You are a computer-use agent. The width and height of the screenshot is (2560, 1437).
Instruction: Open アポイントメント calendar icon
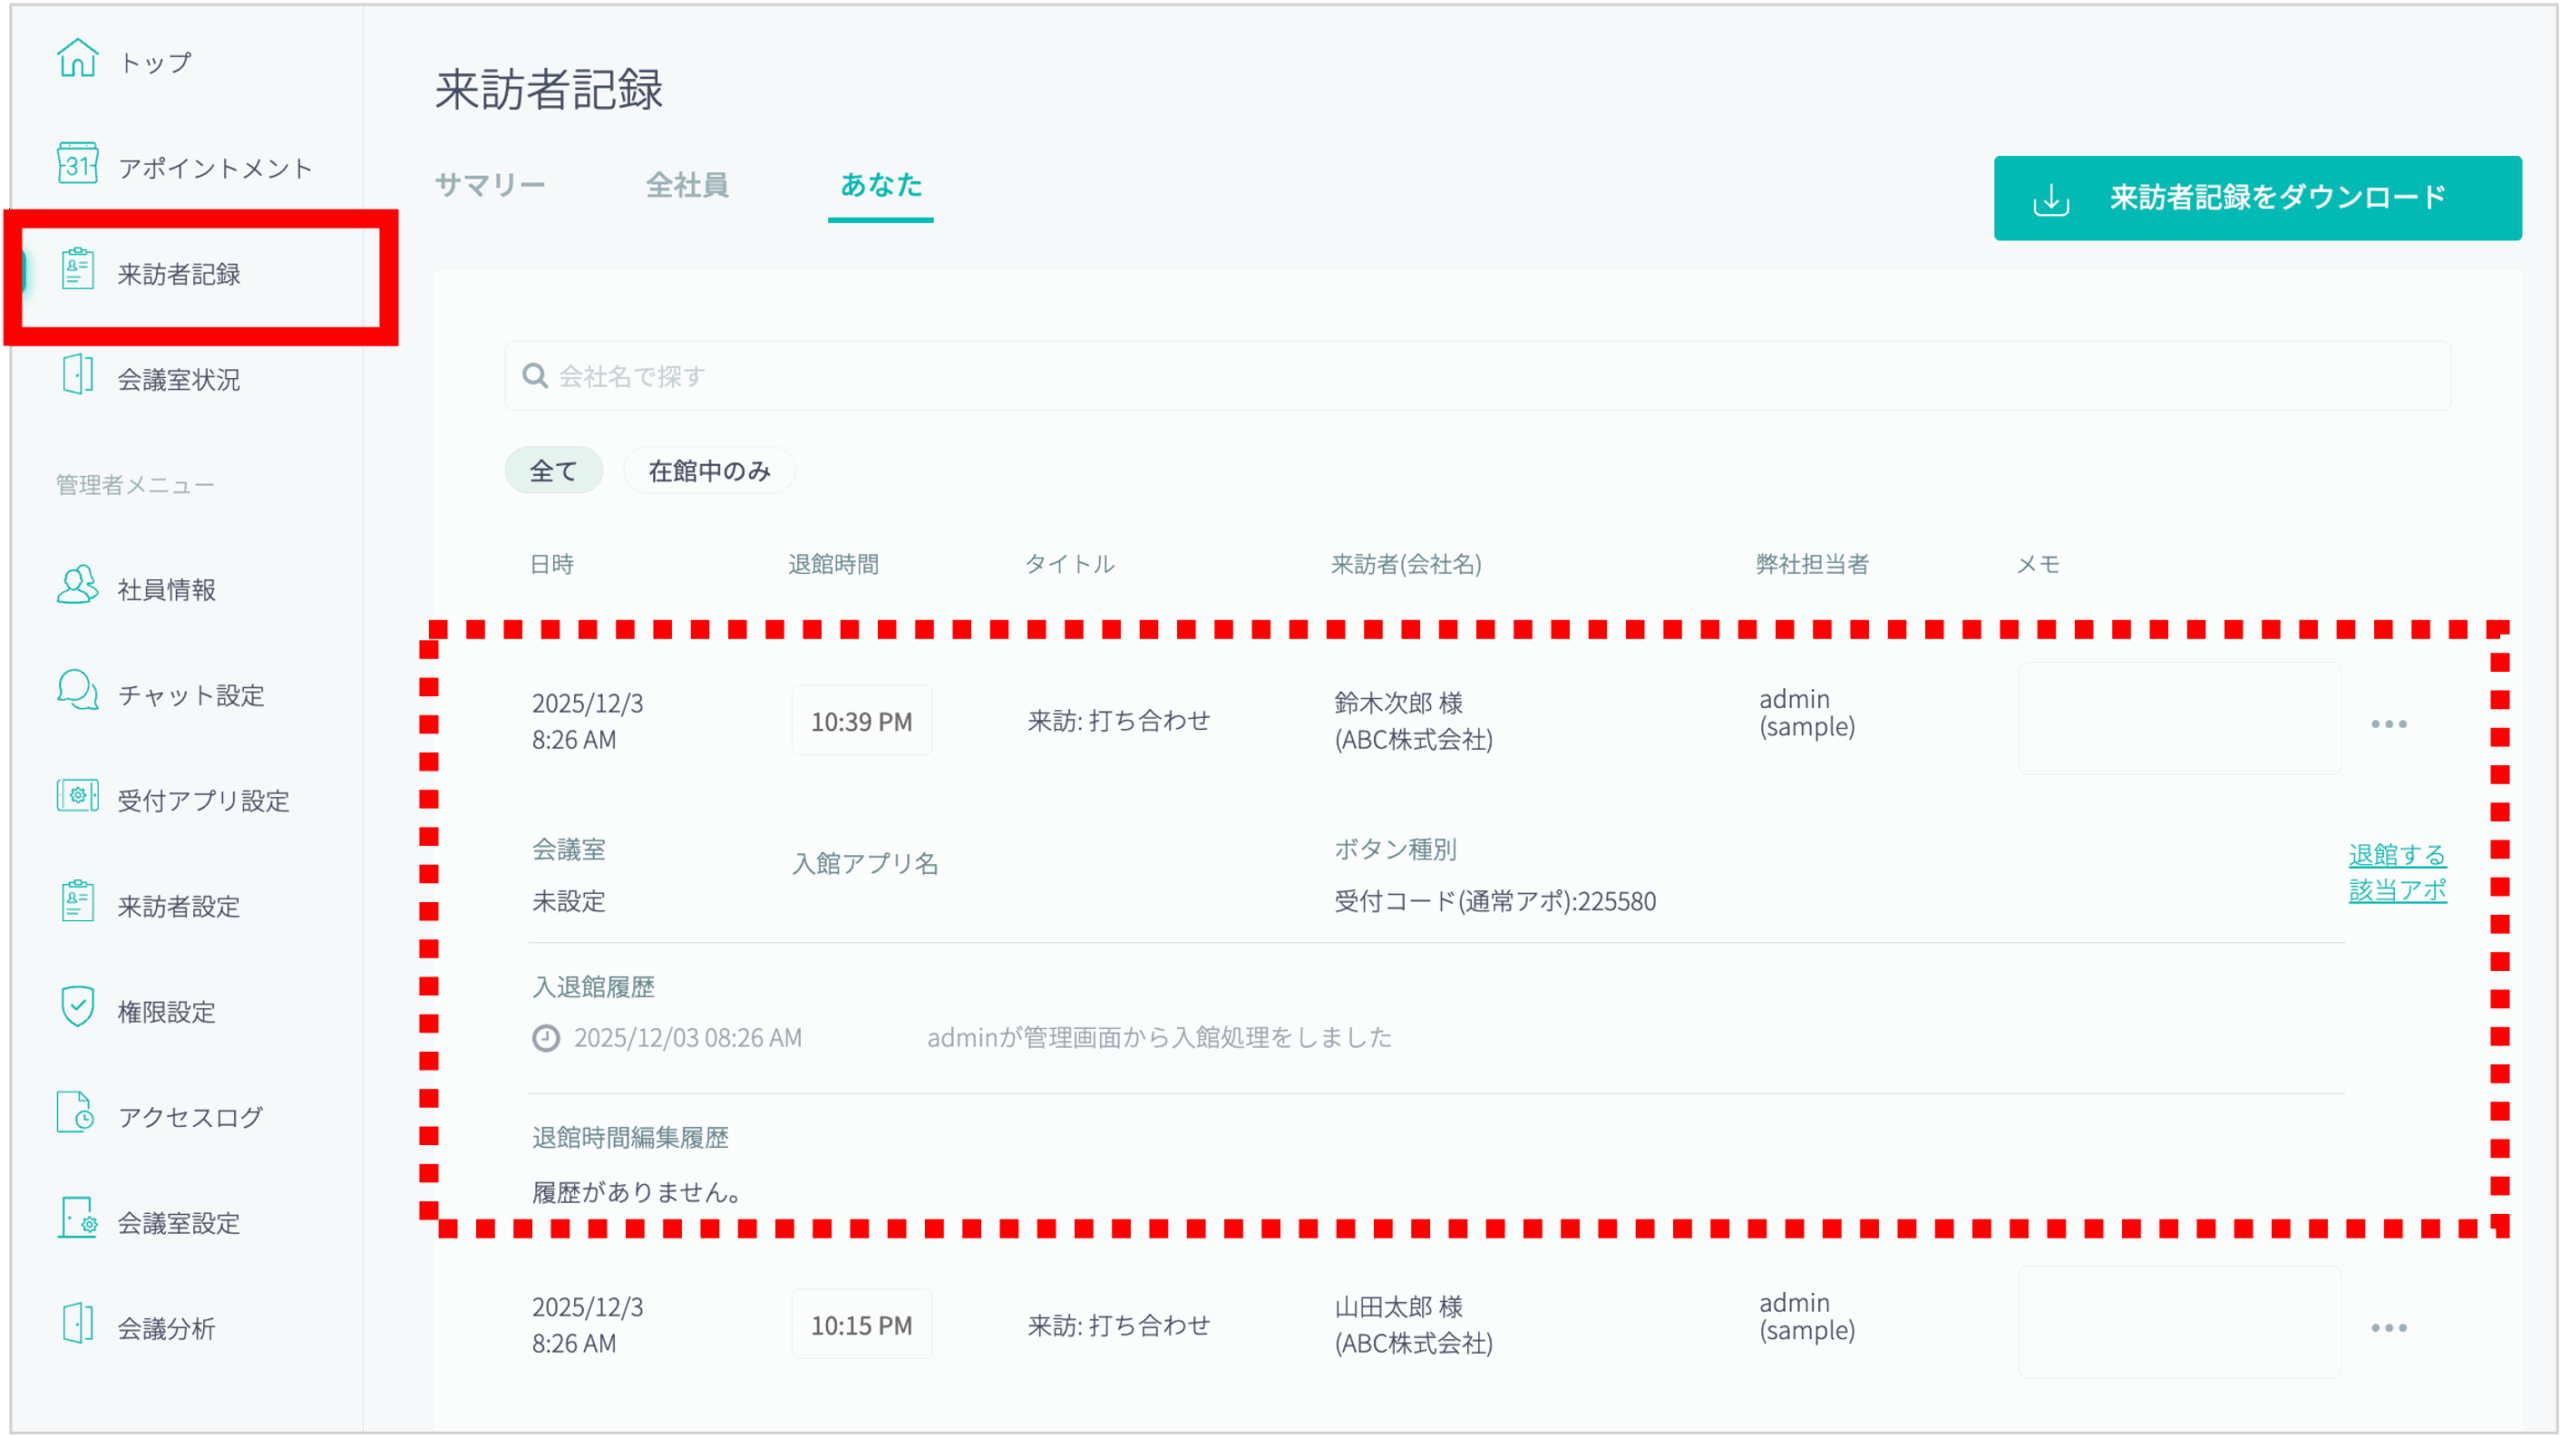click(77, 164)
